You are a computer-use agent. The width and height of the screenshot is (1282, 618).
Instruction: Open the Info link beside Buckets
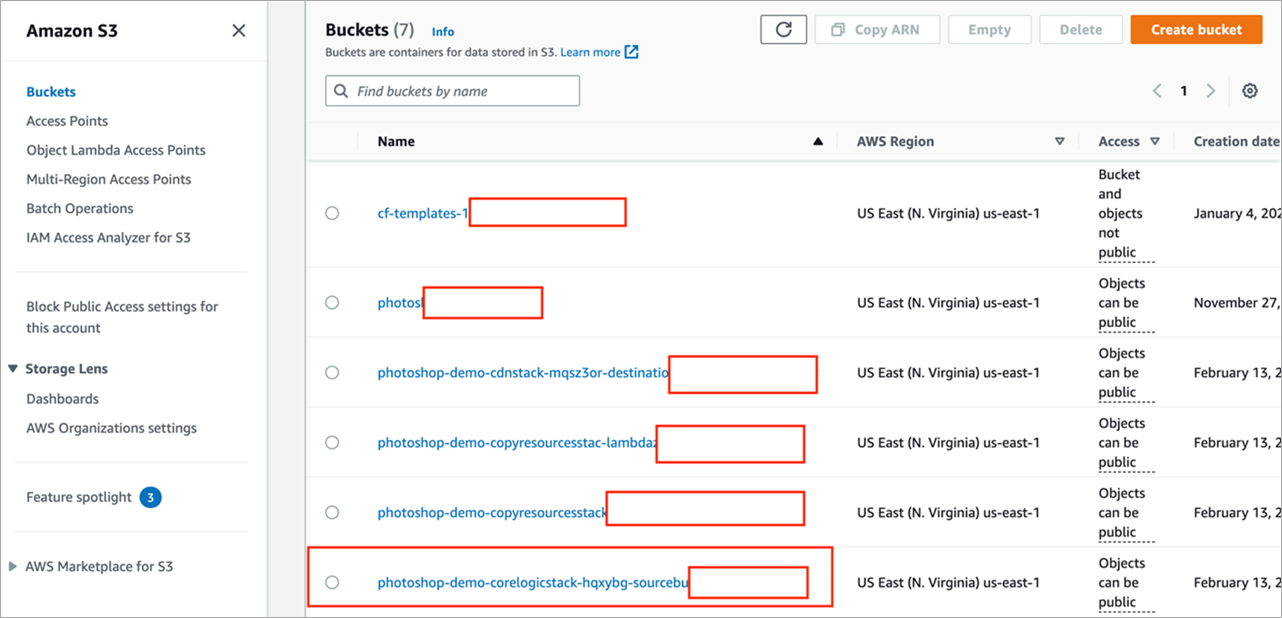(x=443, y=32)
